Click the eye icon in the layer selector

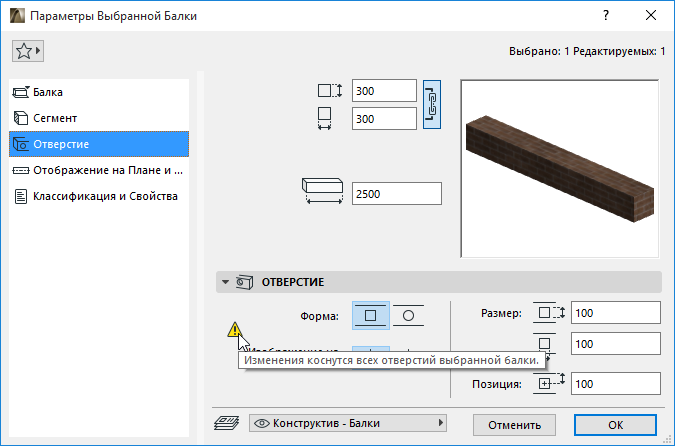point(262,424)
